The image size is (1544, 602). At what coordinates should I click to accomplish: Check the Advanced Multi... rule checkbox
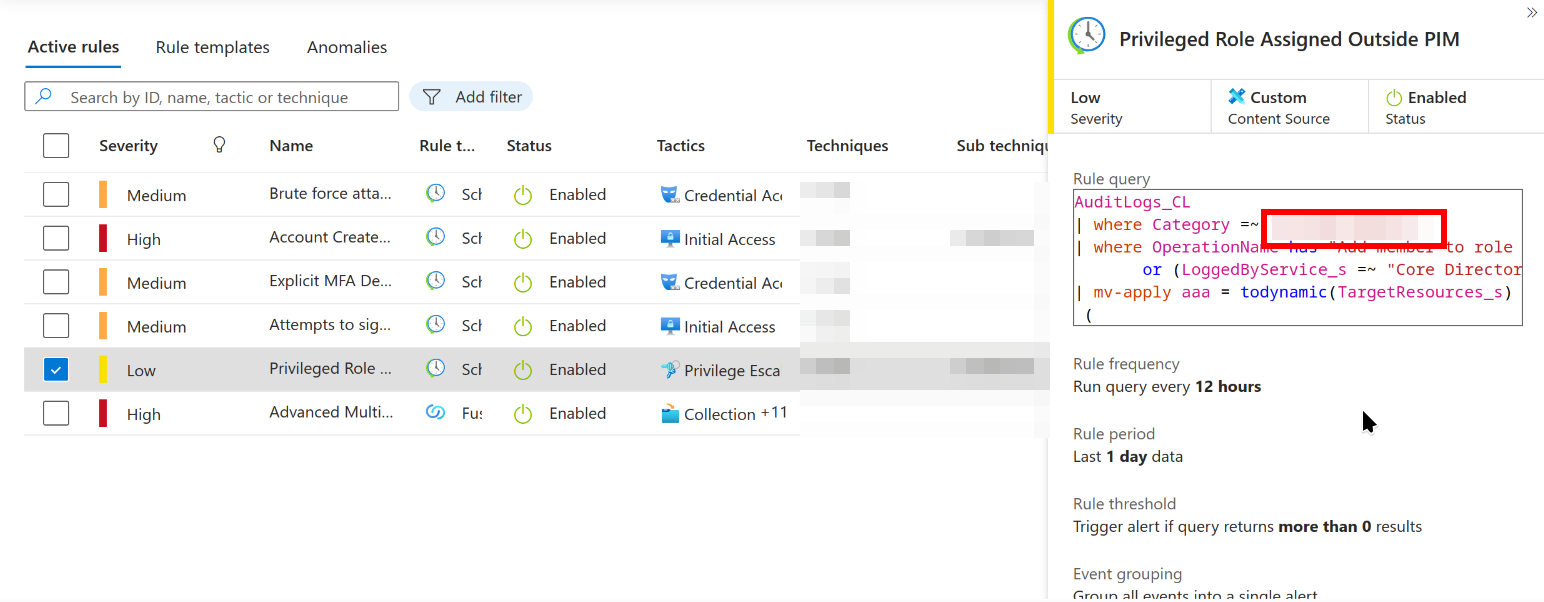click(56, 413)
